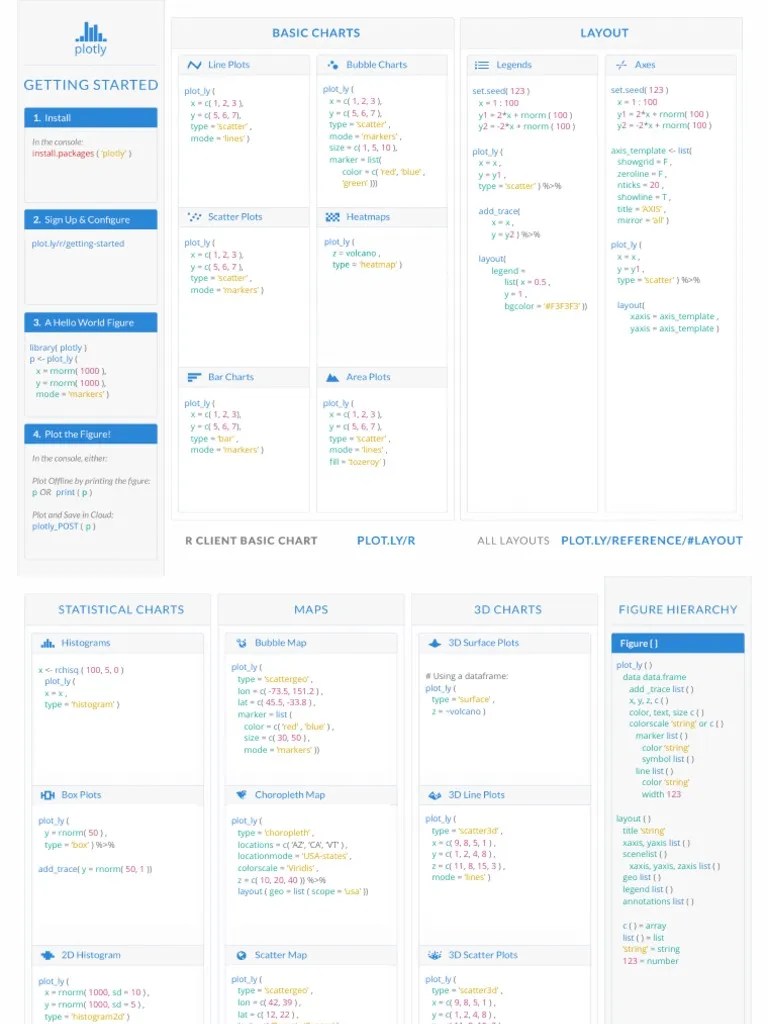Click the Histograms icon

pyautogui.click(x=48, y=643)
